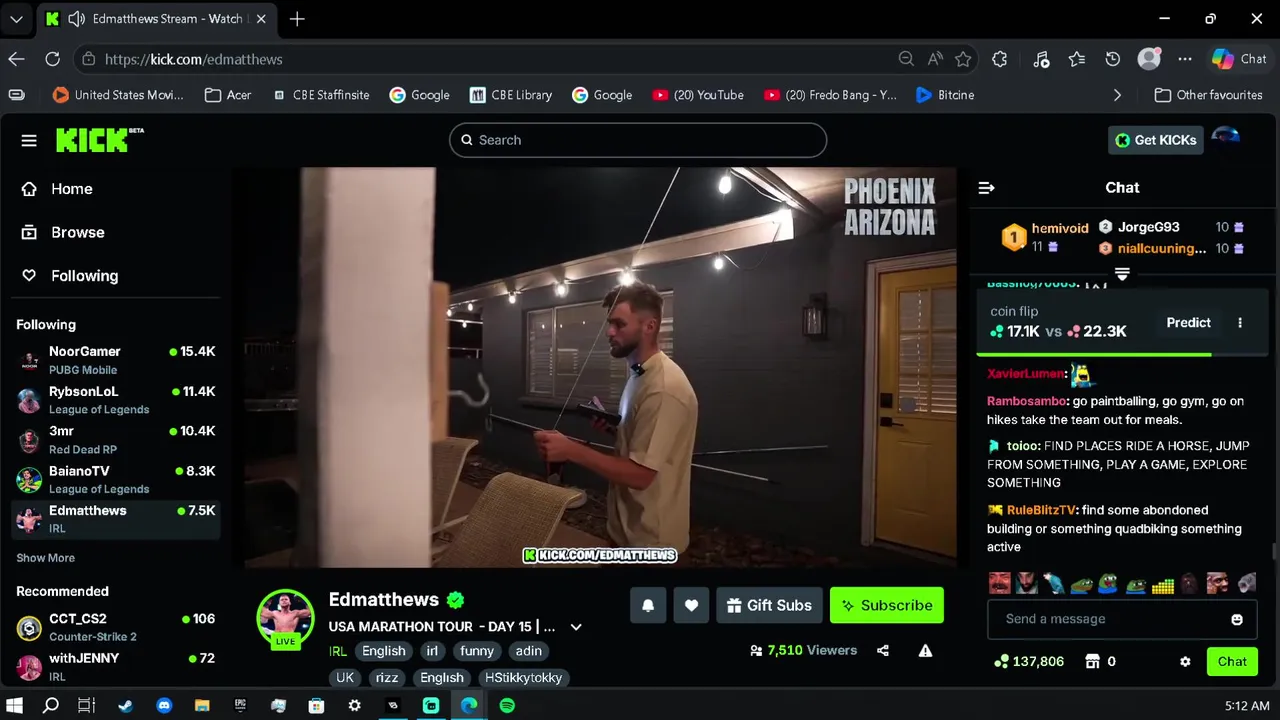Open coin flip prediction options menu
The width and height of the screenshot is (1280, 720).
[x=1240, y=323]
